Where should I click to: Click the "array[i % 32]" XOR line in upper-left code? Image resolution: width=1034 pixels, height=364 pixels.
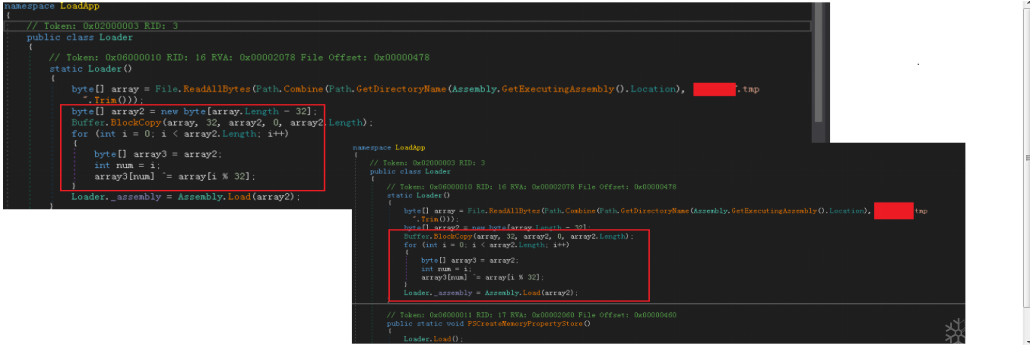[175, 176]
